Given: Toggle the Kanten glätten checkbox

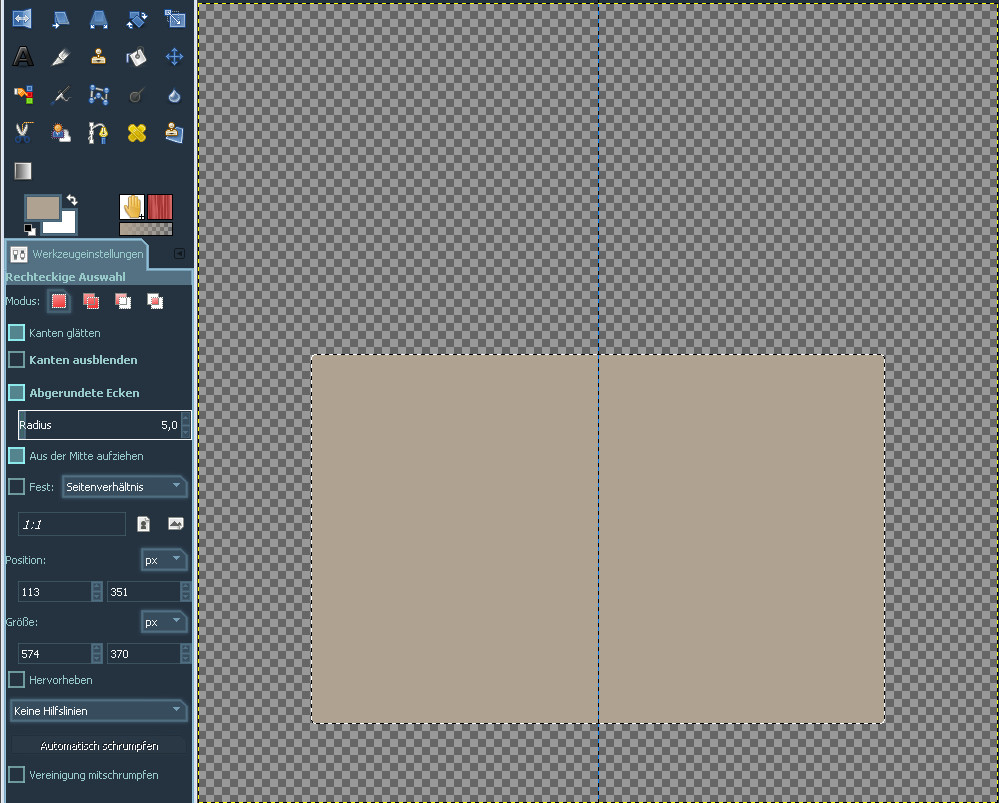Looking at the screenshot, I should pos(16,332).
